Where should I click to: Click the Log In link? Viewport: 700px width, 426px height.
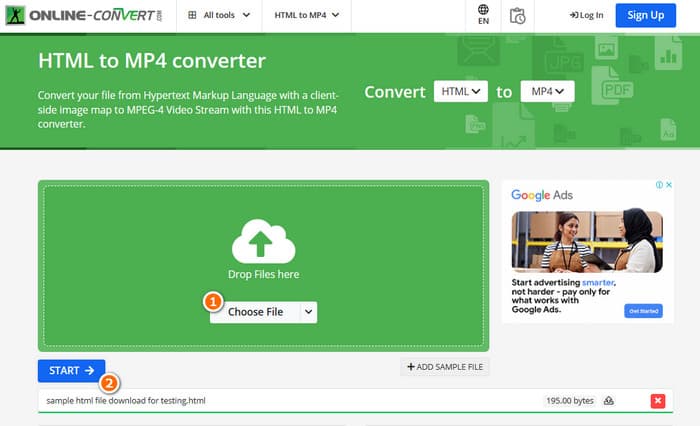point(586,16)
